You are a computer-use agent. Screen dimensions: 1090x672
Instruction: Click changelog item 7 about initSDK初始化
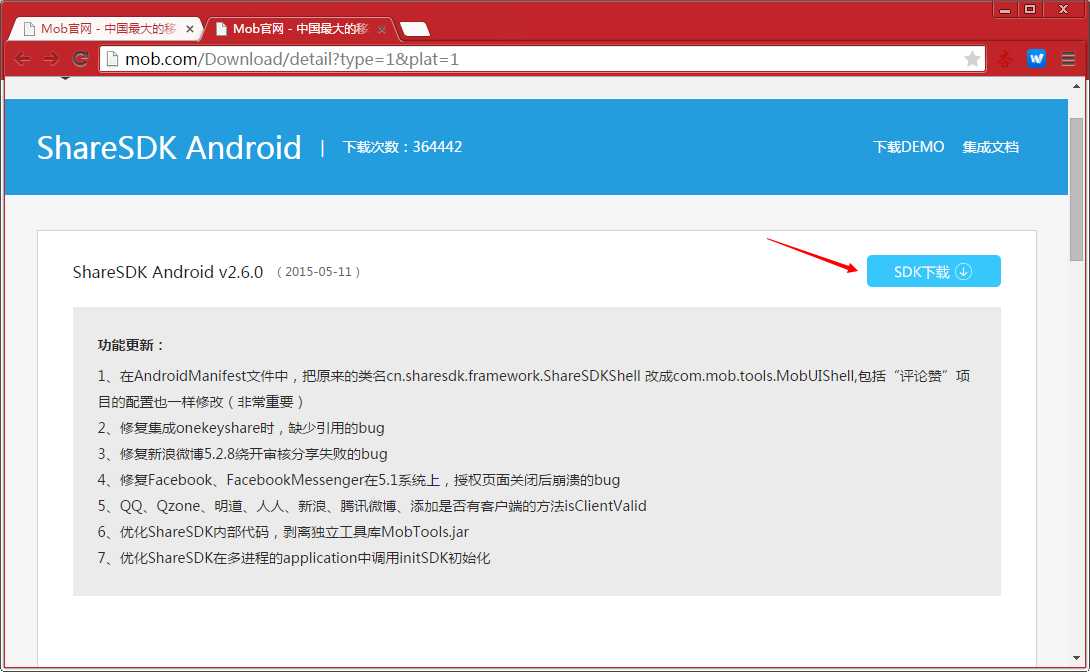(x=294, y=558)
